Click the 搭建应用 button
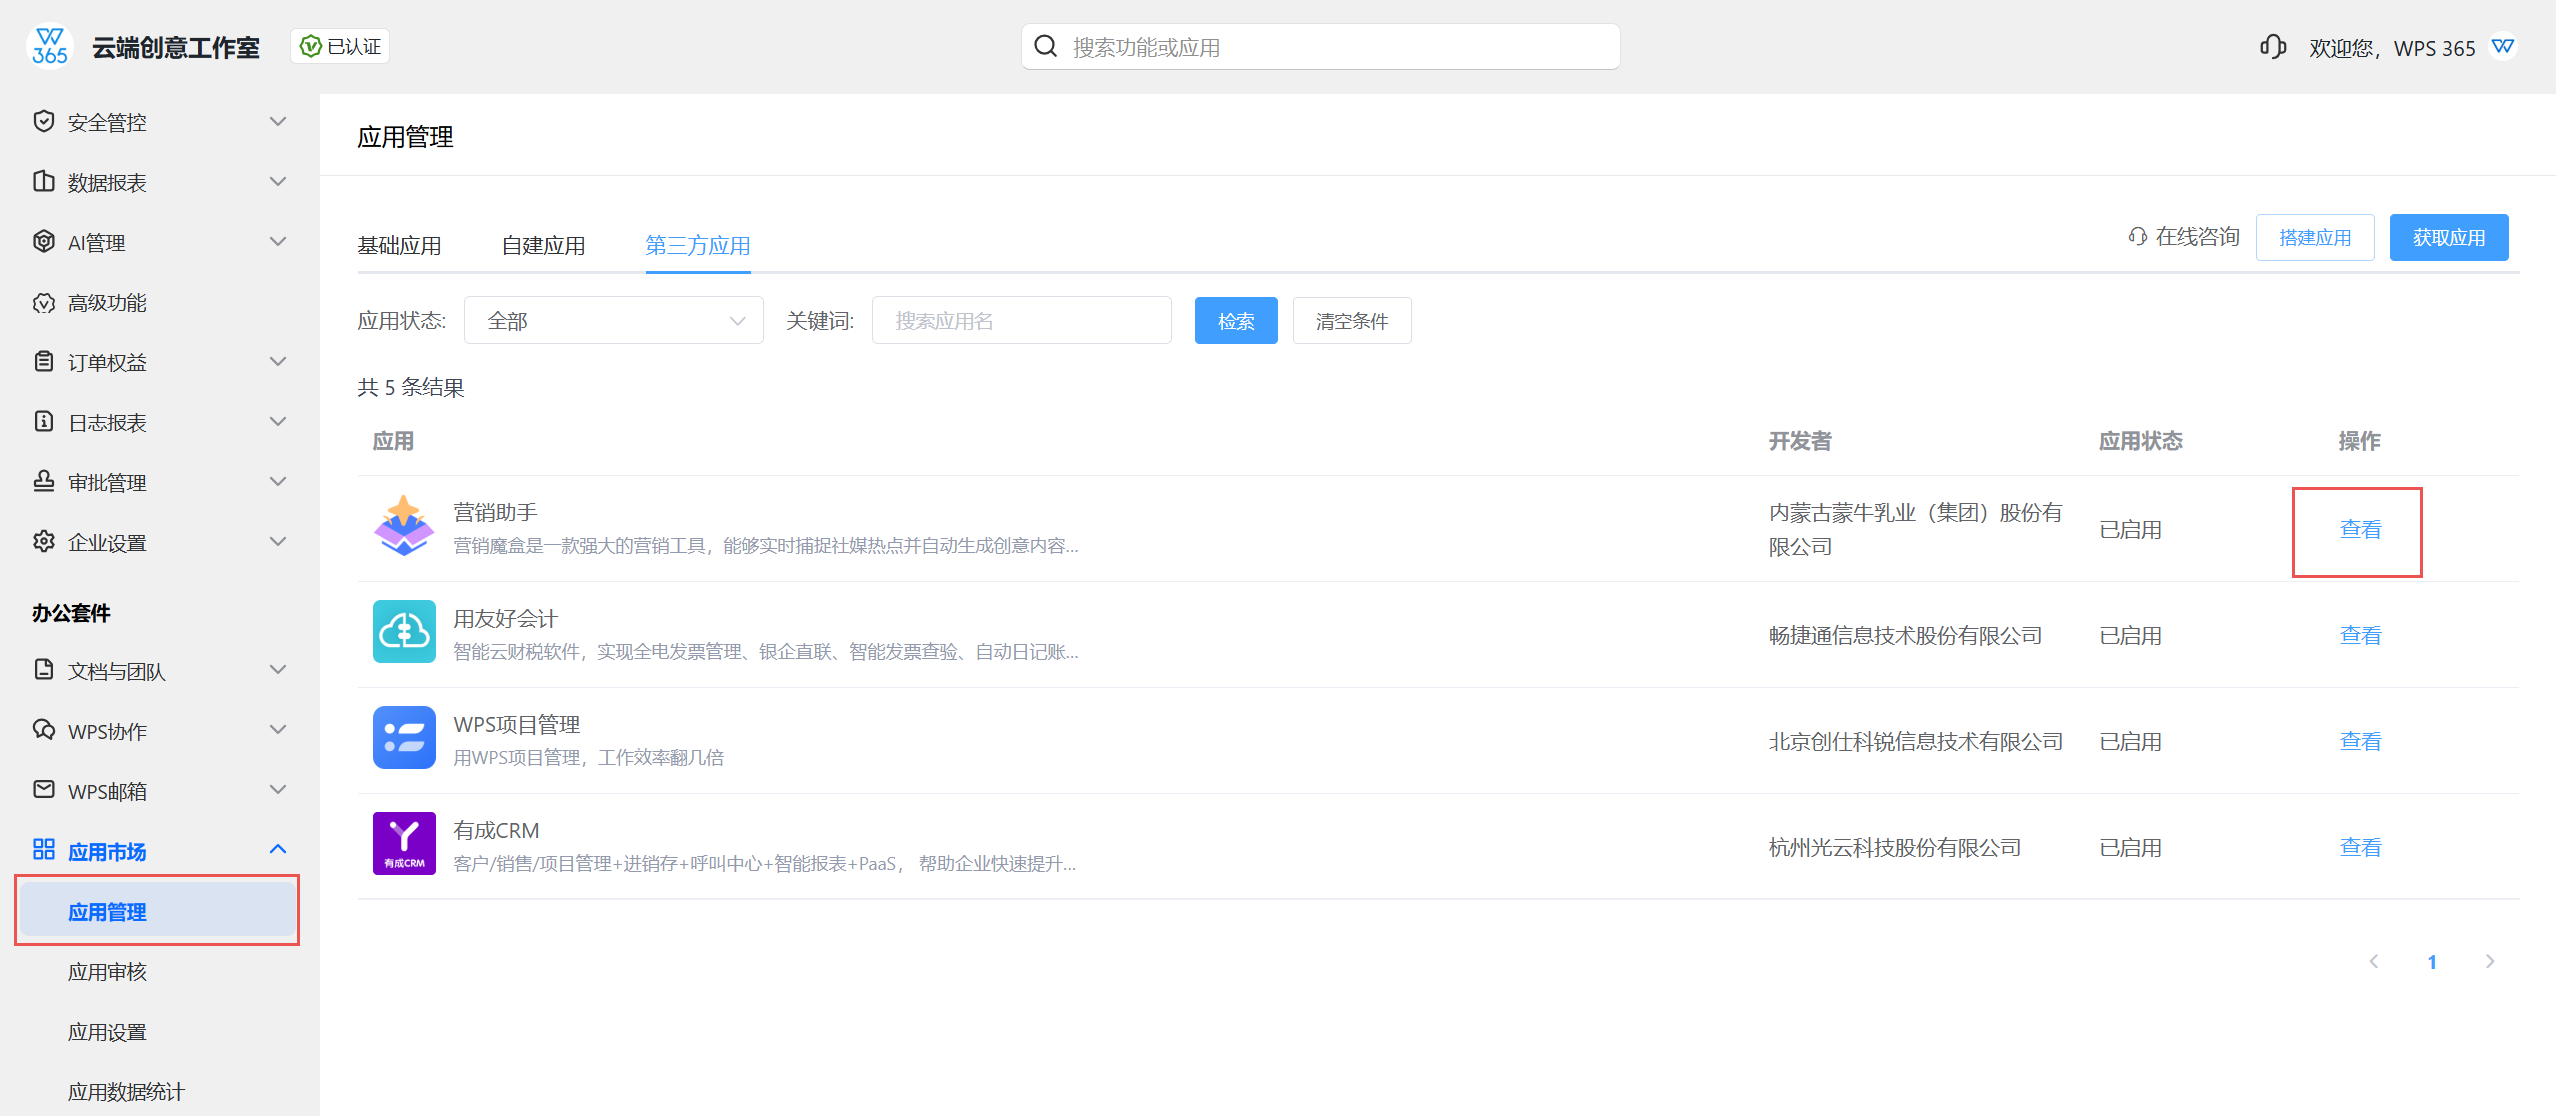This screenshot has height=1116, width=2556. tap(2315, 238)
